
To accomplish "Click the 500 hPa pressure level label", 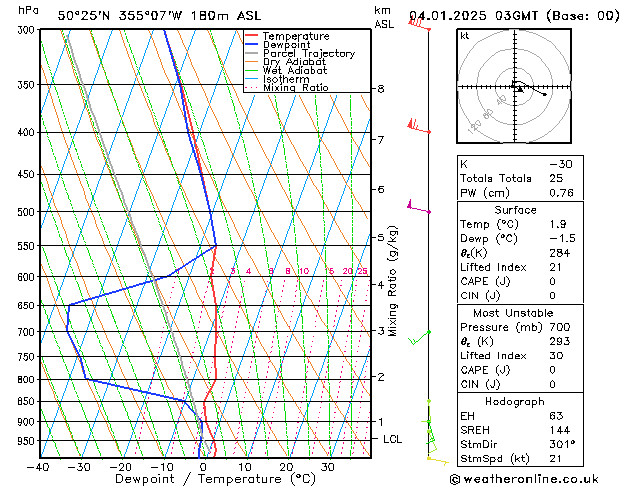I will (x=28, y=212).
